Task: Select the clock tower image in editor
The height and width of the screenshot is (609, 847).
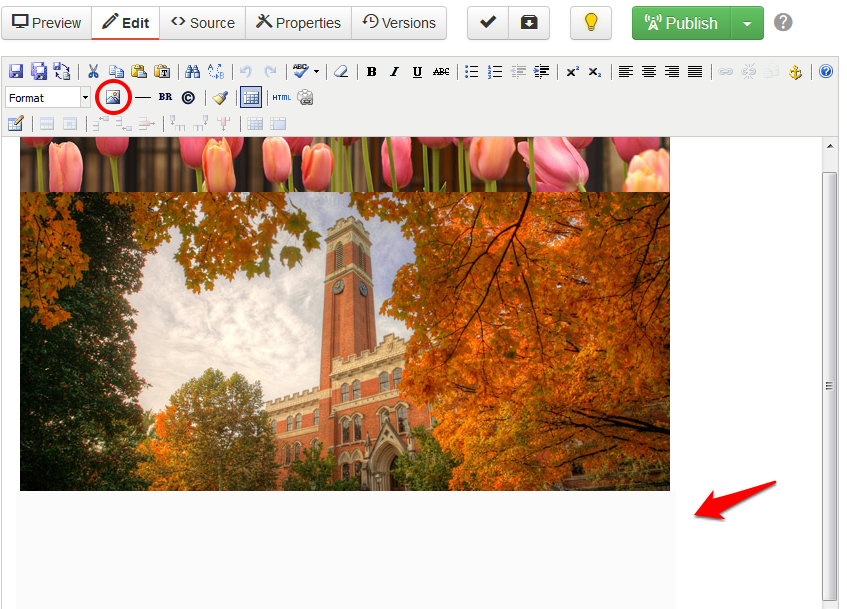Action: pos(345,340)
